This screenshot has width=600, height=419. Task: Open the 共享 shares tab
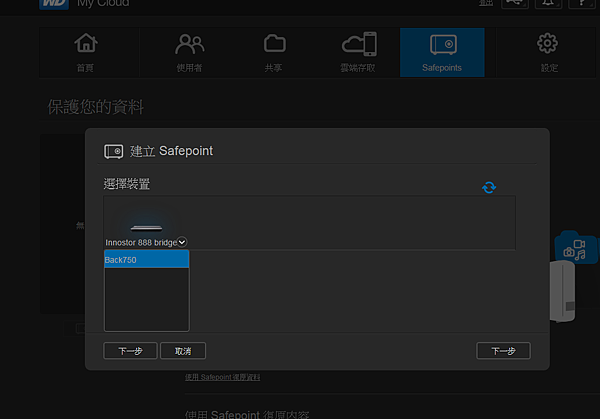click(x=274, y=52)
